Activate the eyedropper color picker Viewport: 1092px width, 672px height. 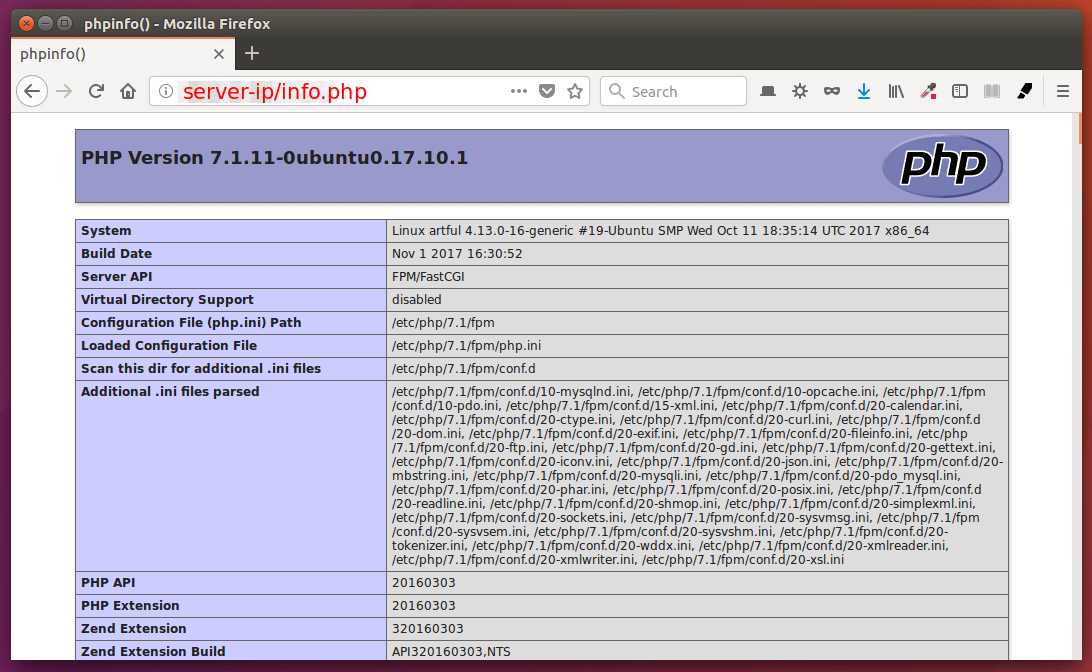point(928,92)
